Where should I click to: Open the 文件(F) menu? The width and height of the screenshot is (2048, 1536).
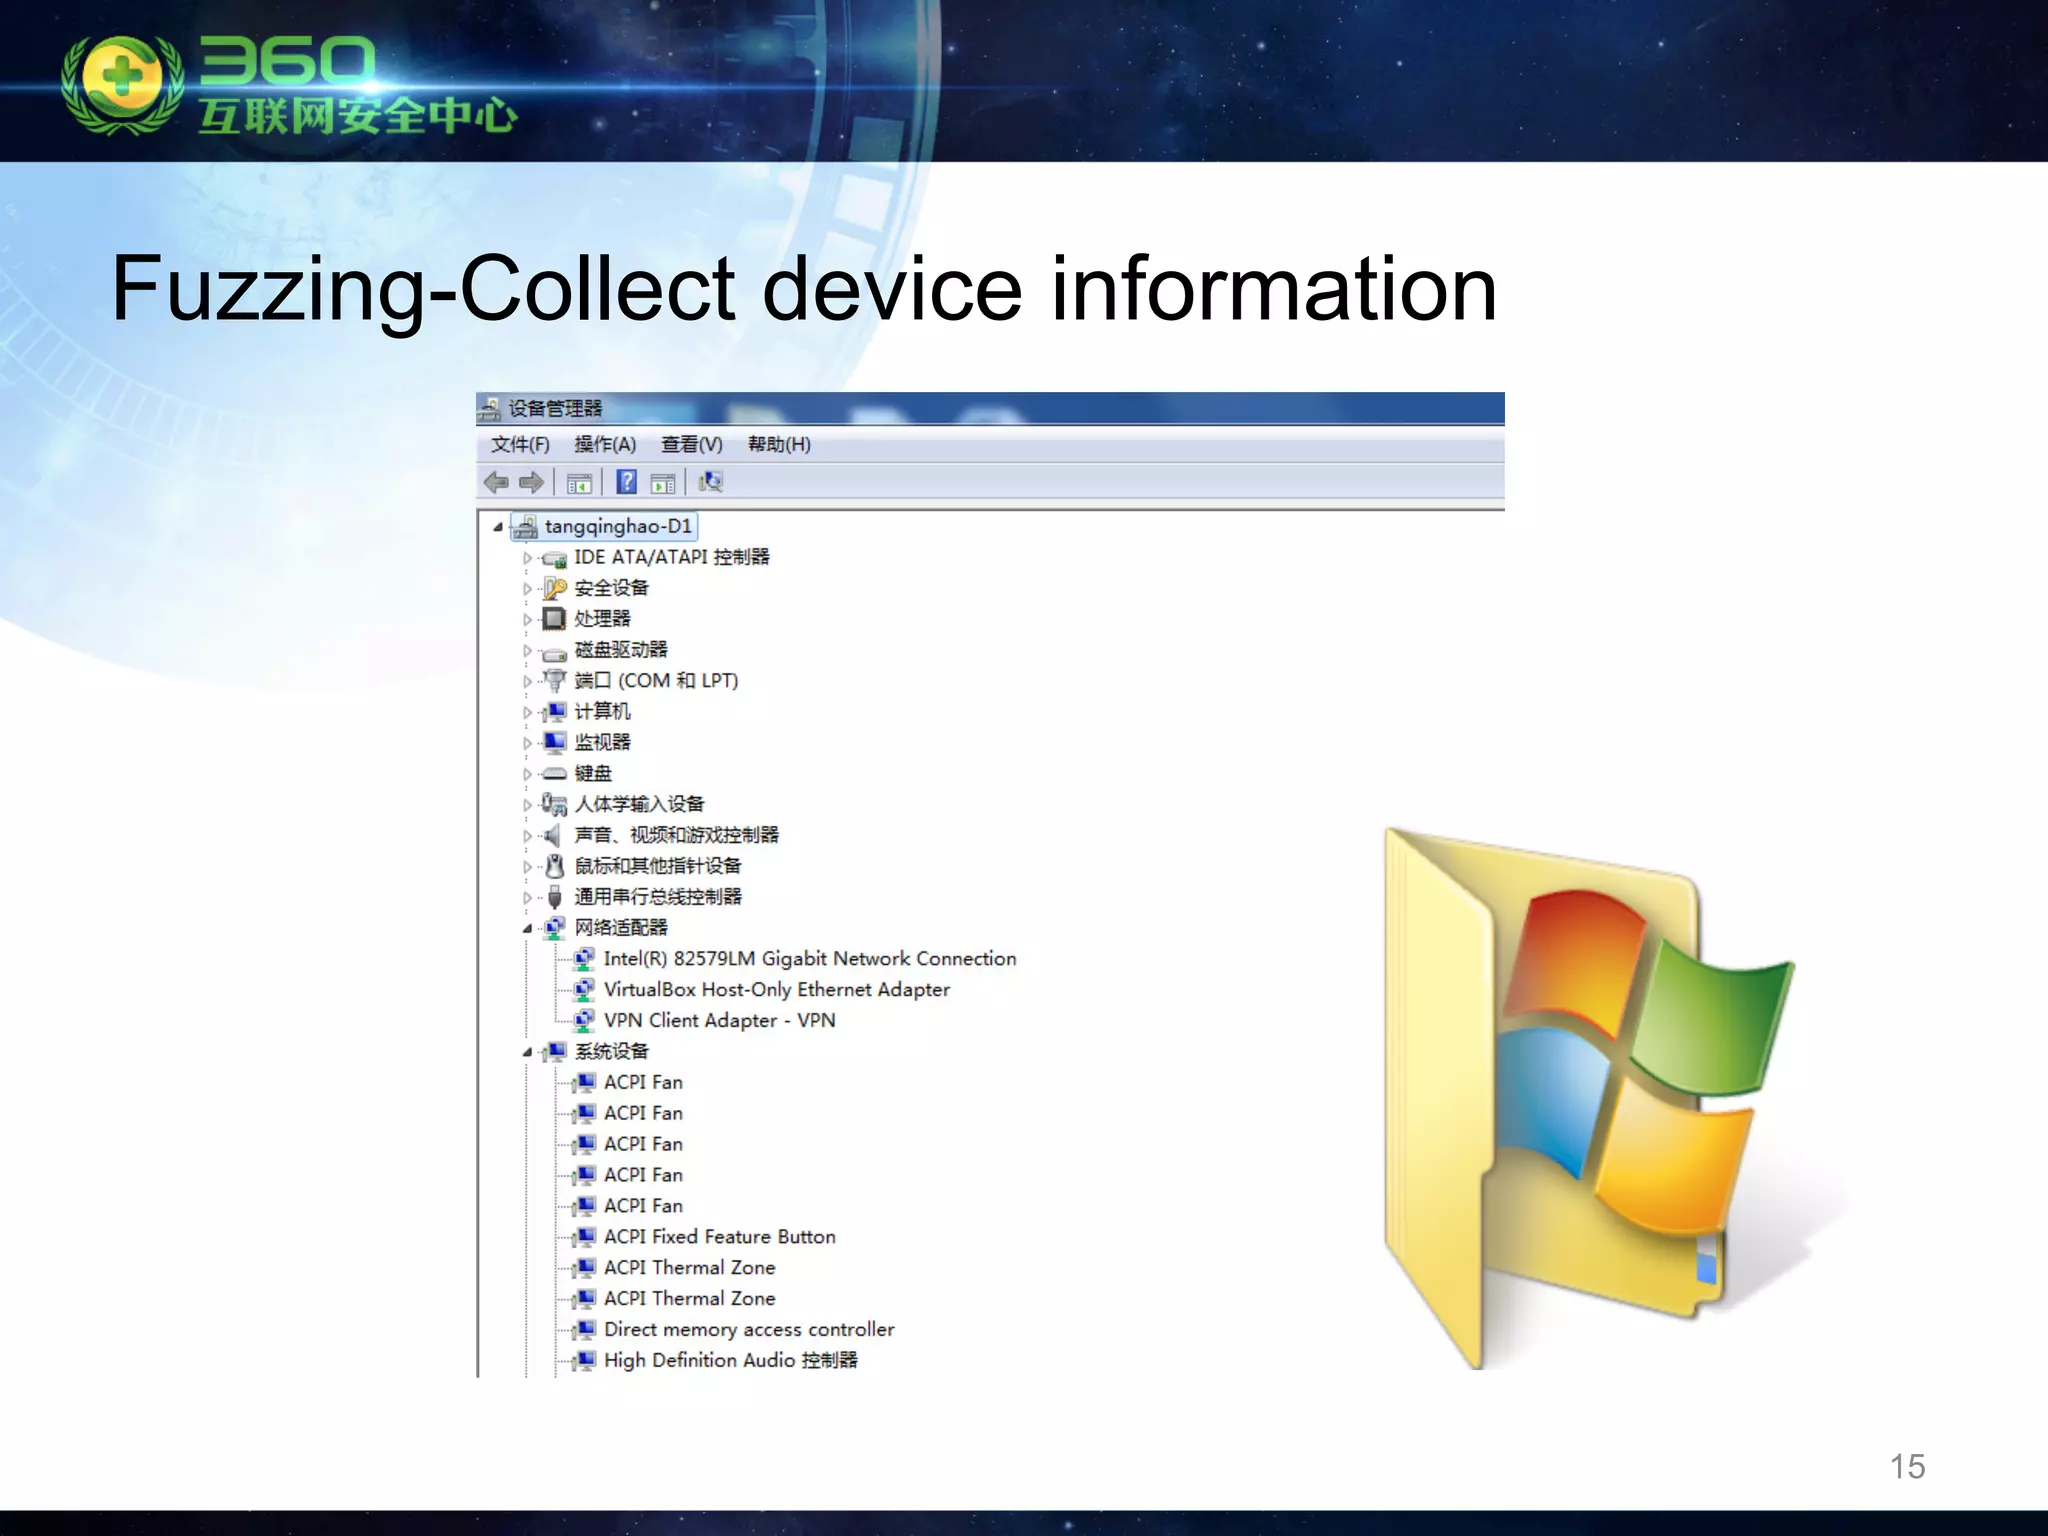pyautogui.click(x=520, y=445)
